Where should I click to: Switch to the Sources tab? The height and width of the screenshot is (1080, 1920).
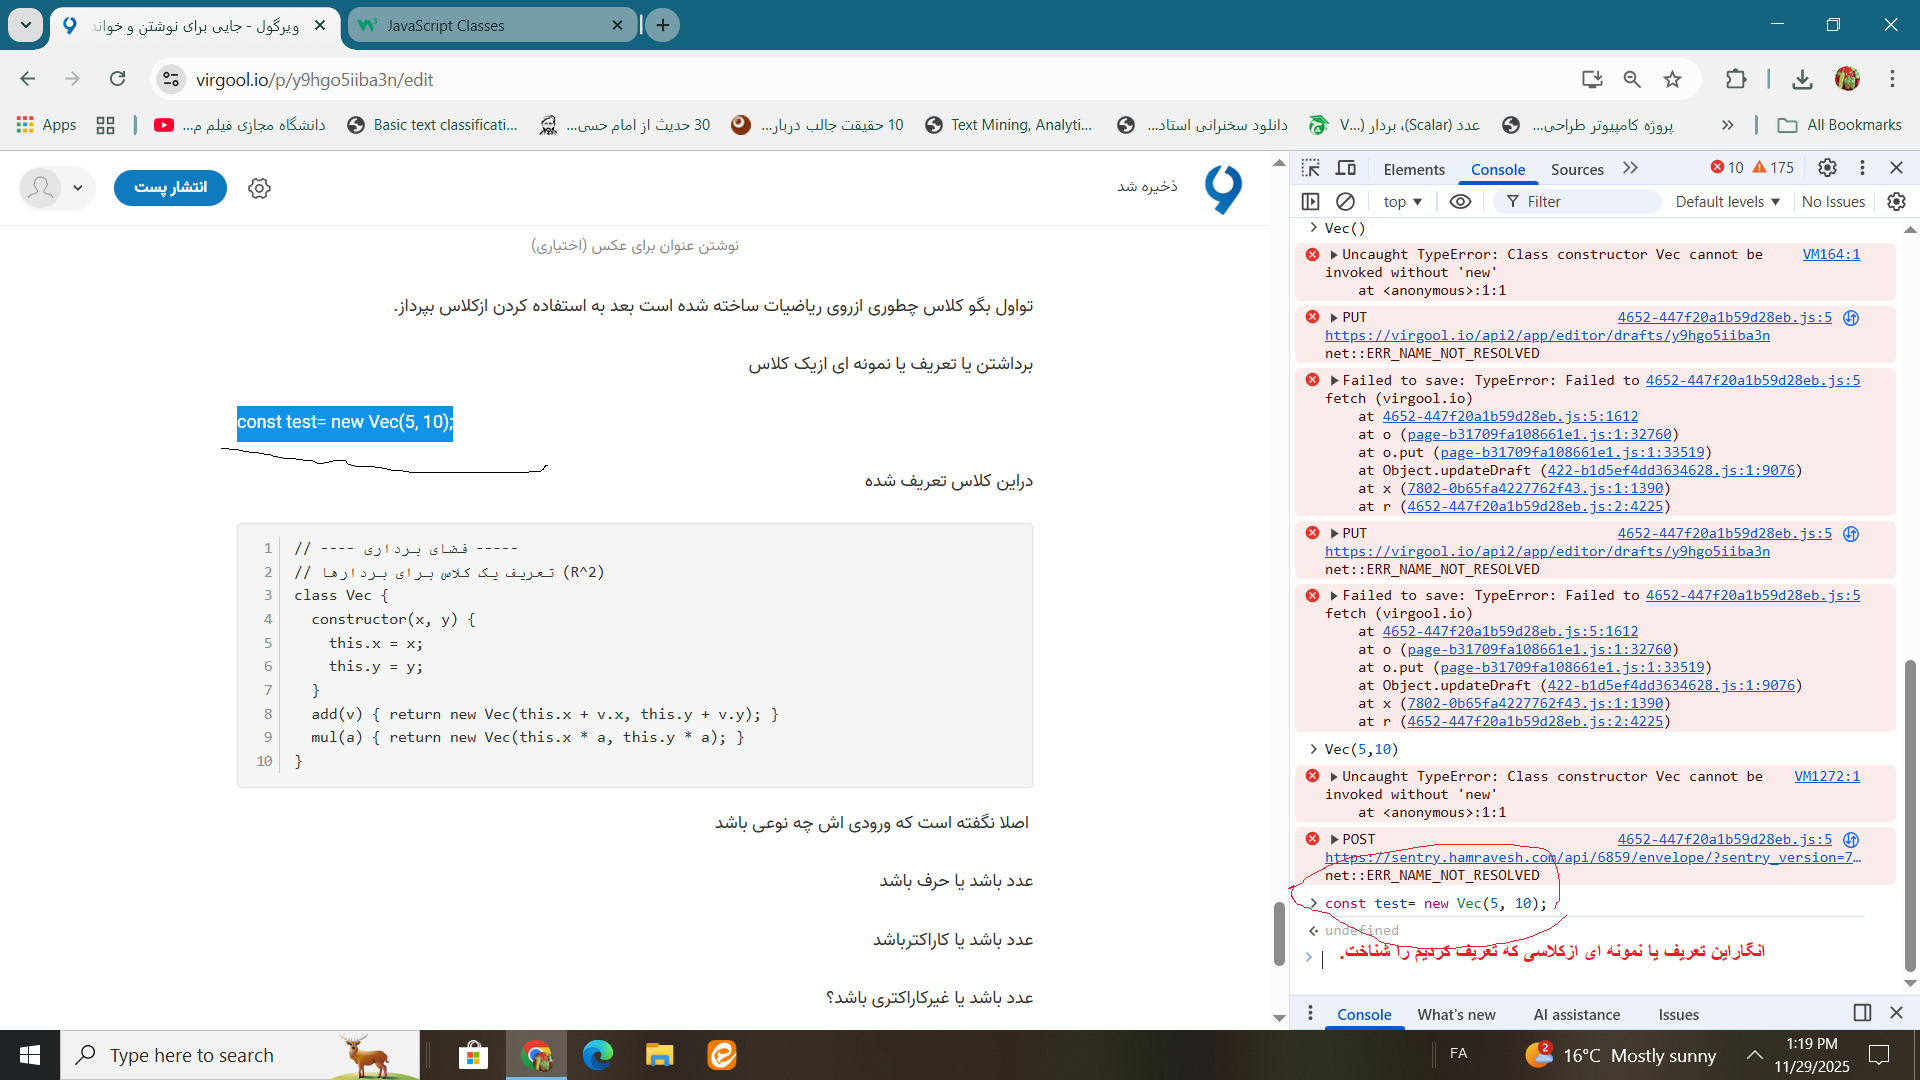[1576, 169]
